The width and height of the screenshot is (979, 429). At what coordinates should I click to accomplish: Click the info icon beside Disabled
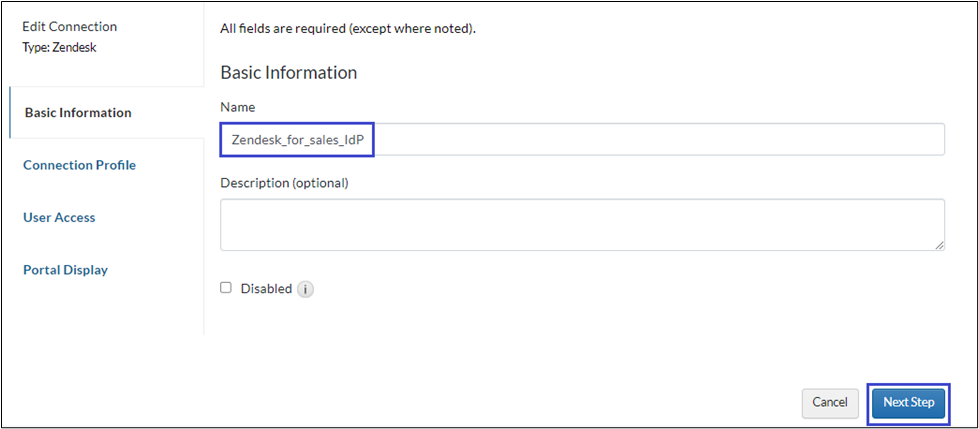(306, 290)
